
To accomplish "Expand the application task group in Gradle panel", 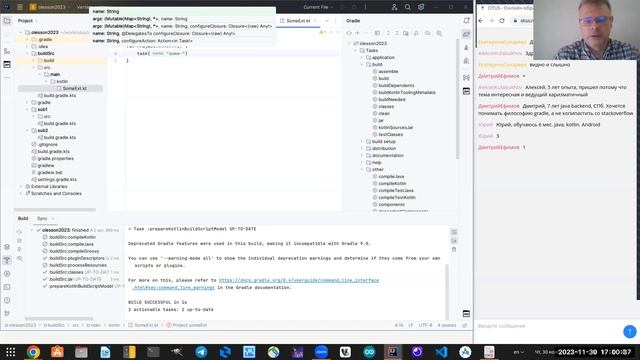I will tap(362, 58).
